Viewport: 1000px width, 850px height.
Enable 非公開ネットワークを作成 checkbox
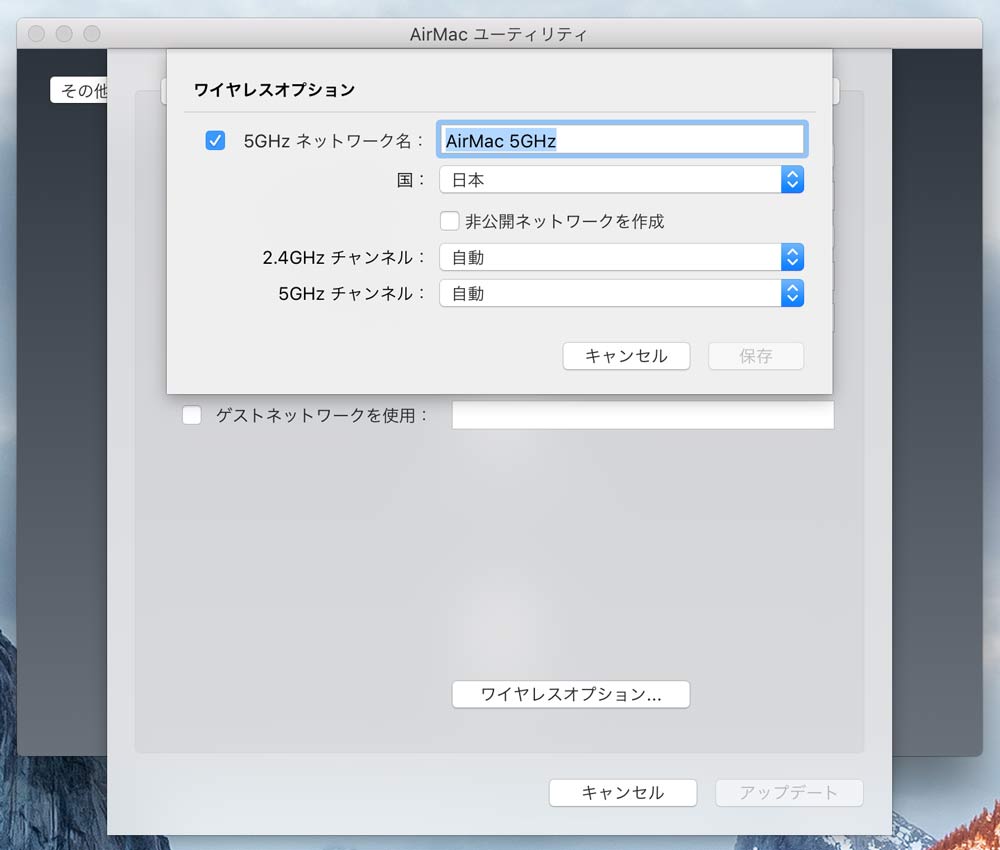click(x=450, y=221)
